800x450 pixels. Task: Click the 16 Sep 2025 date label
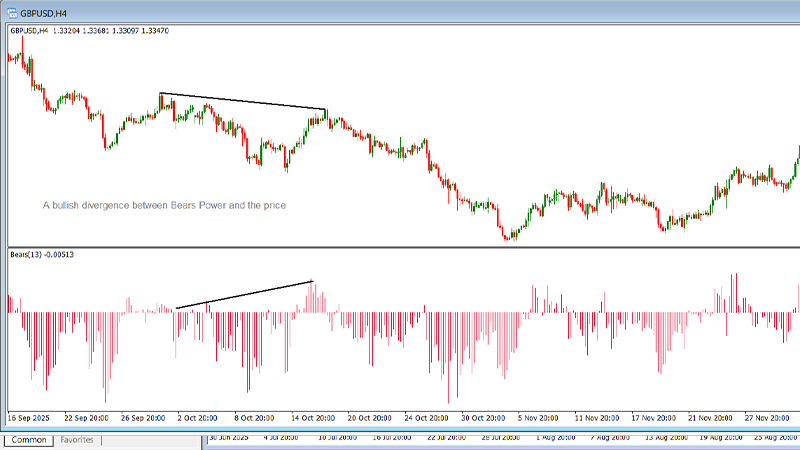(x=29, y=418)
